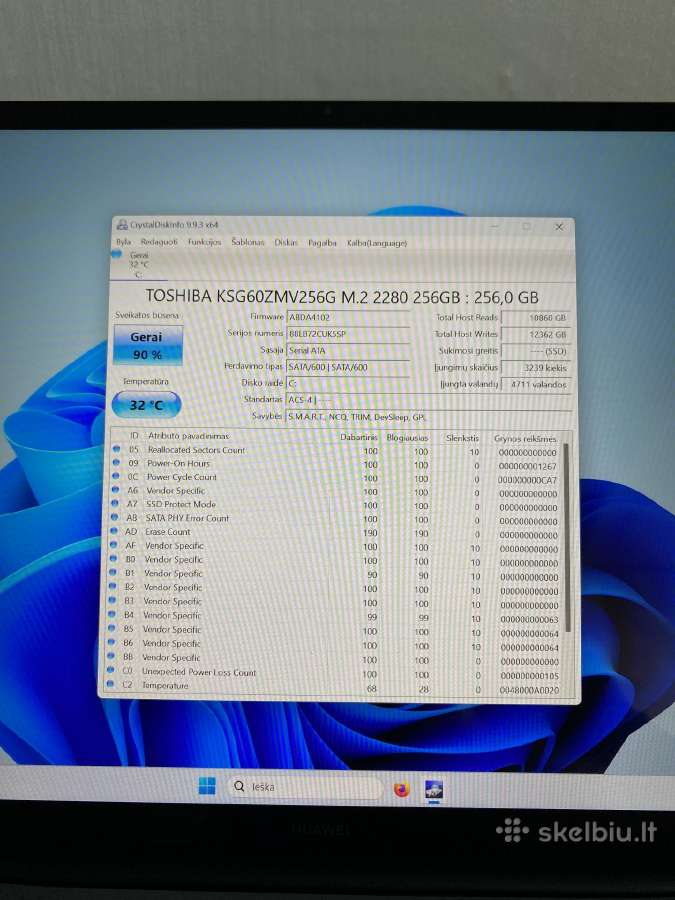Select the Reallocated Sectors Count row

click(336, 451)
